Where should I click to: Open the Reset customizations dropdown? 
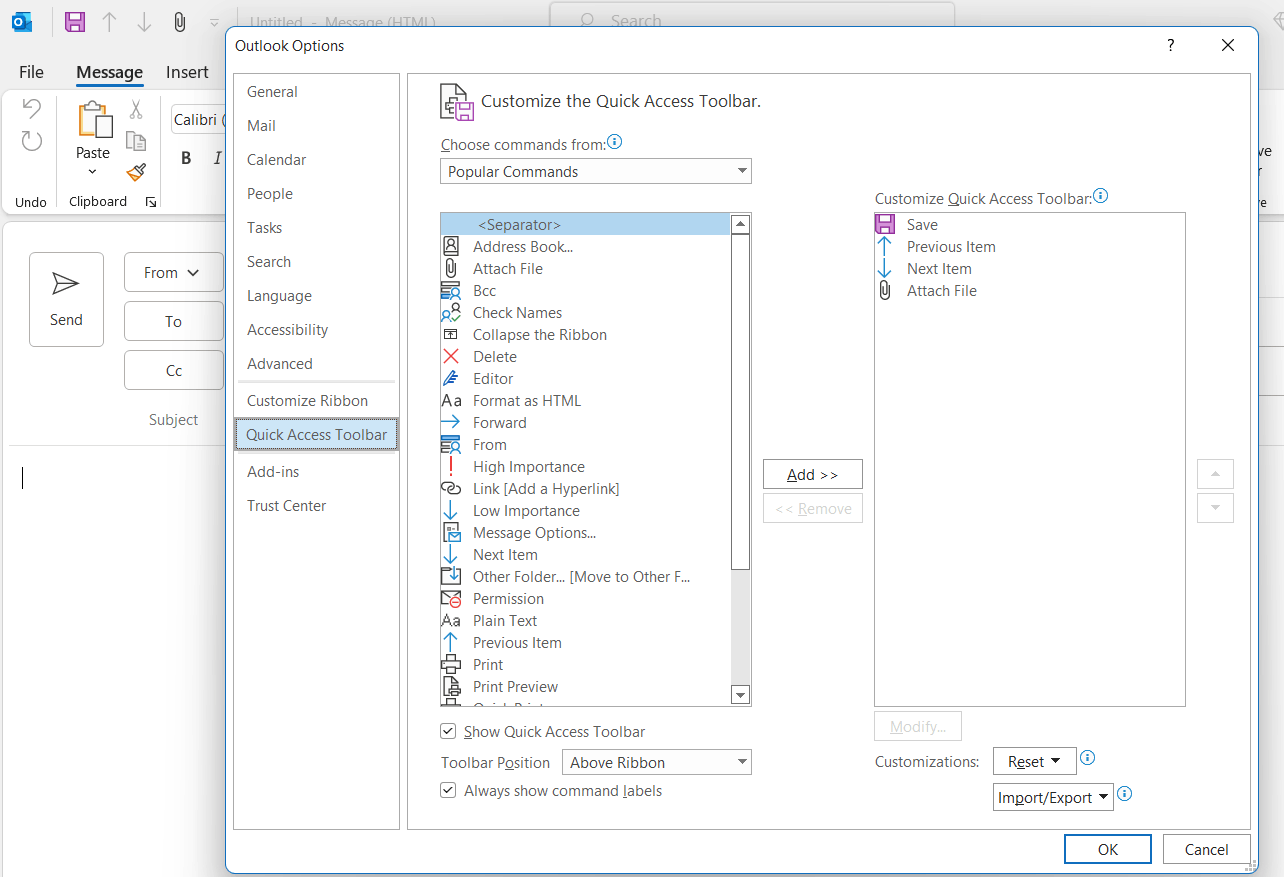pos(1035,761)
